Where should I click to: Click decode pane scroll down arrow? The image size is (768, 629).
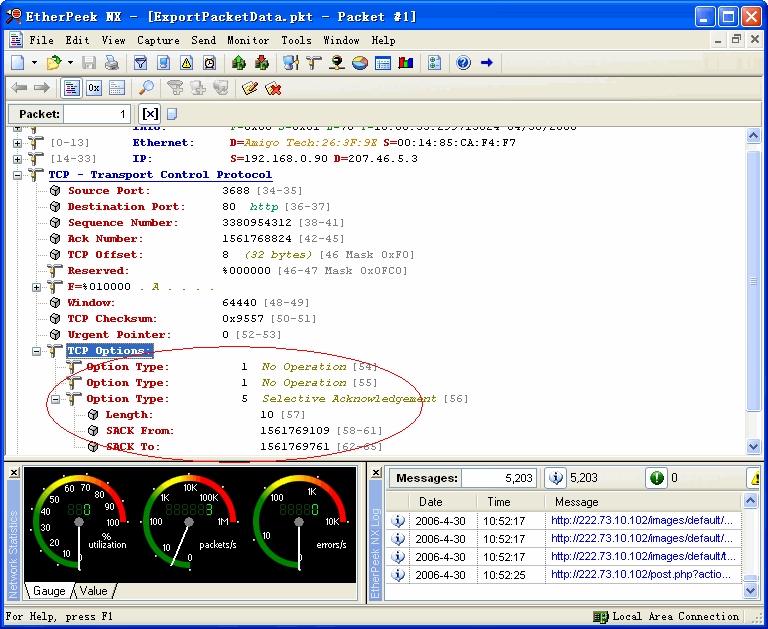point(753,446)
